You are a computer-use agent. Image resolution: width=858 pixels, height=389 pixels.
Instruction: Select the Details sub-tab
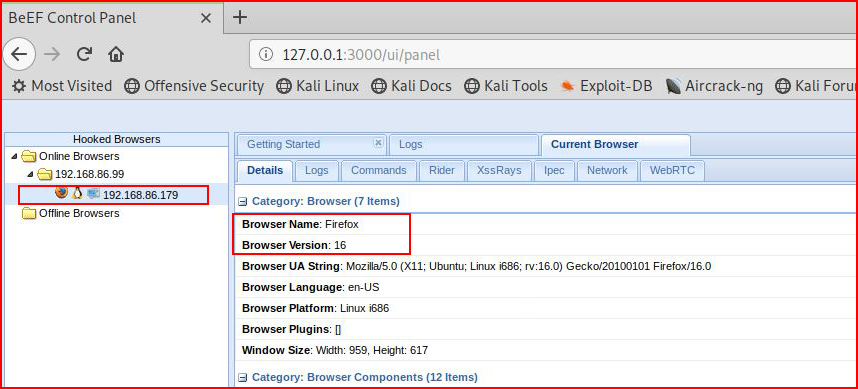tap(265, 170)
